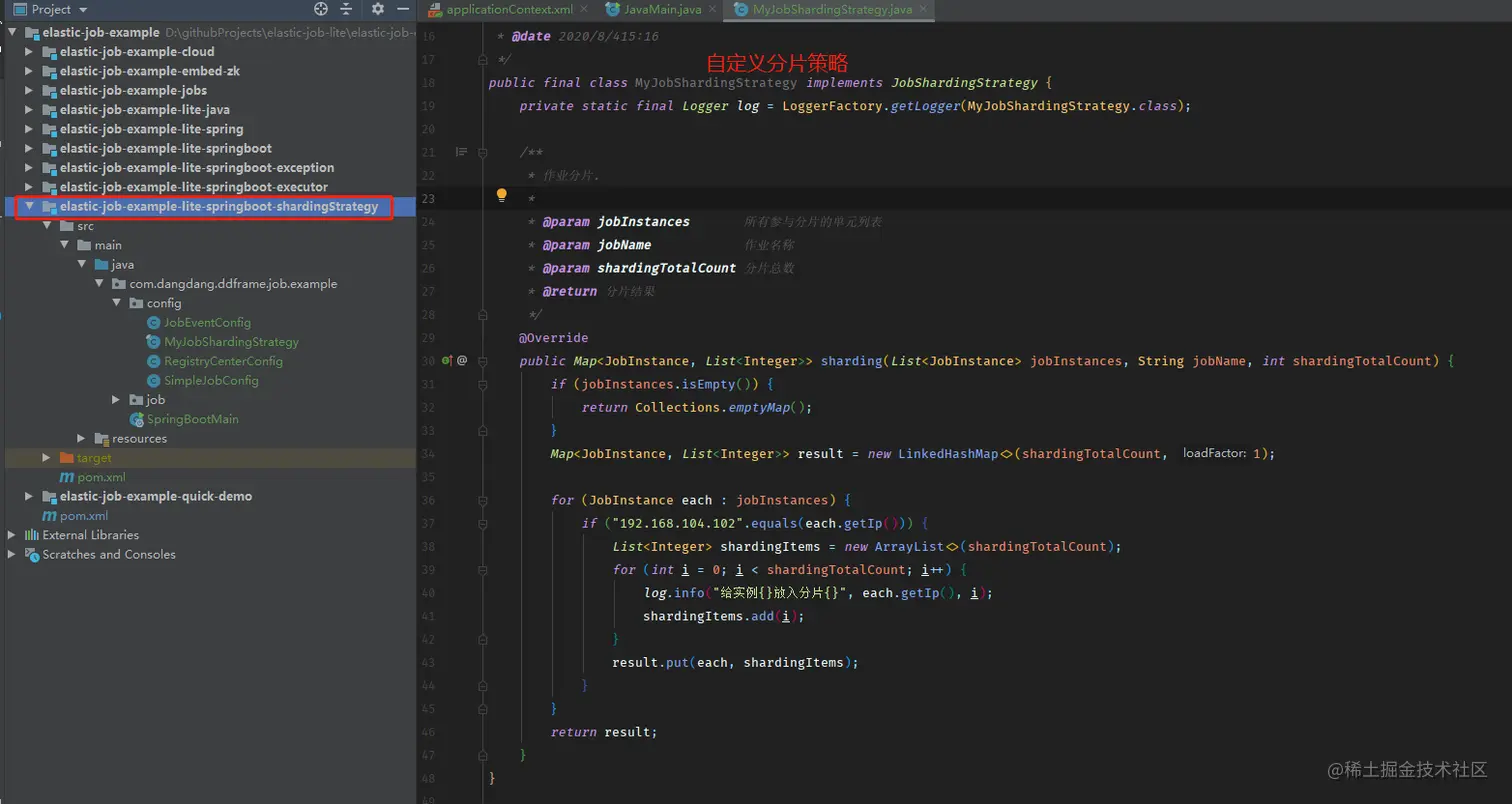The width and height of the screenshot is (1512, 804).
Task: Expand the elastic-job-example-embed-zk module
Action: 30,71
